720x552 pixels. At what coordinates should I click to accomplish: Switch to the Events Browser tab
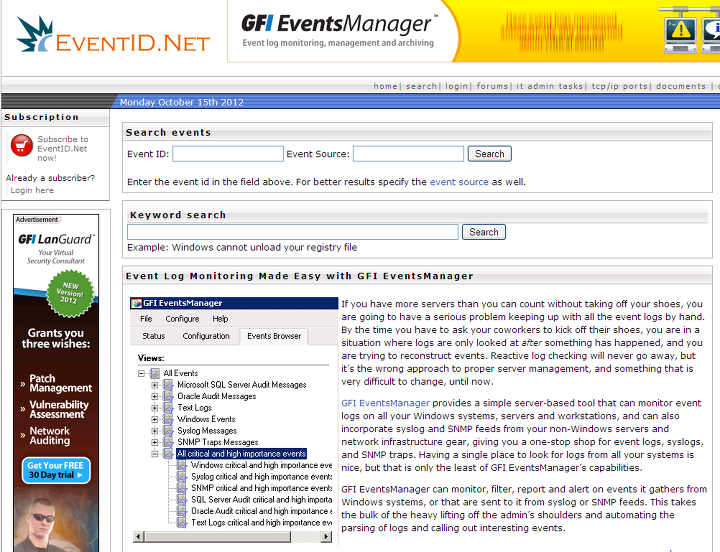274,336
